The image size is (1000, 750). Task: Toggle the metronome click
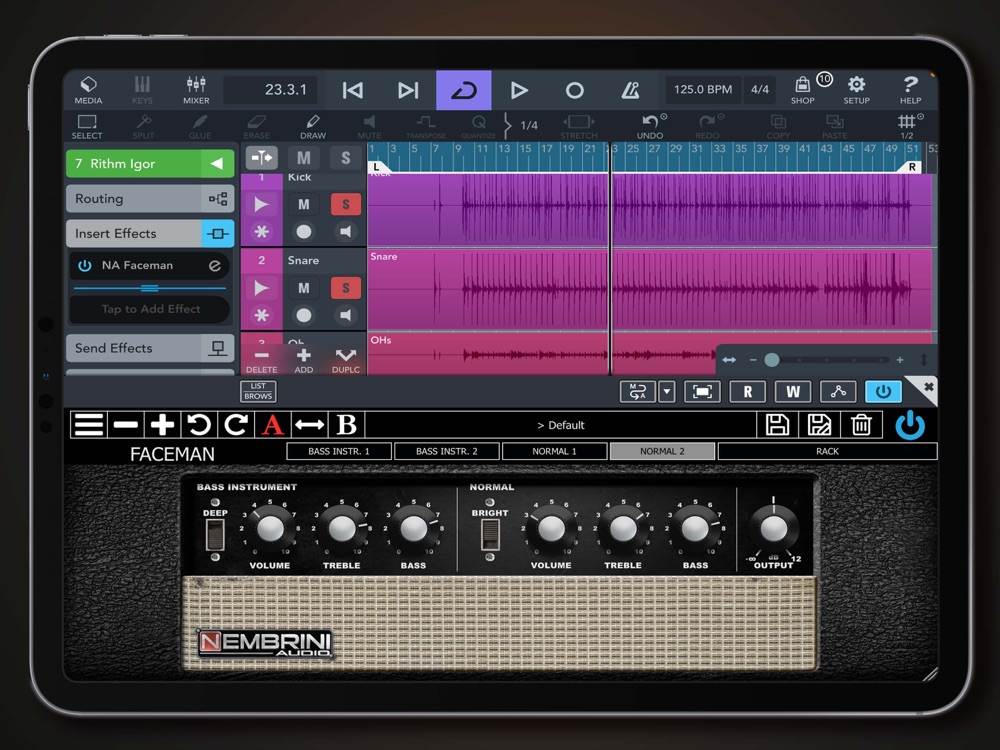[630, 90]
